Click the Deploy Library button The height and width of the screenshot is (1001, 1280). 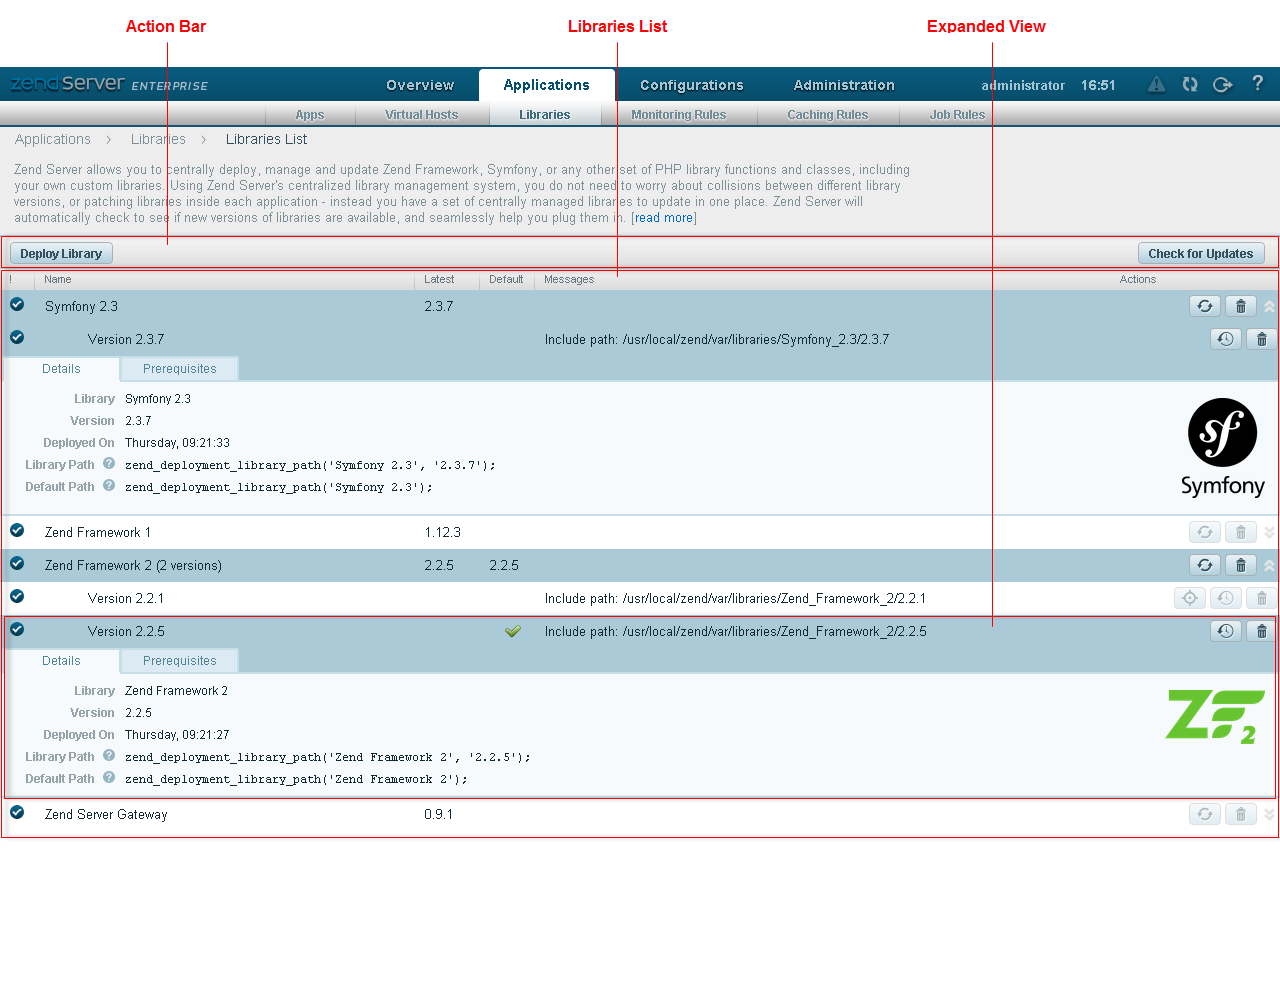coord(61,254)
